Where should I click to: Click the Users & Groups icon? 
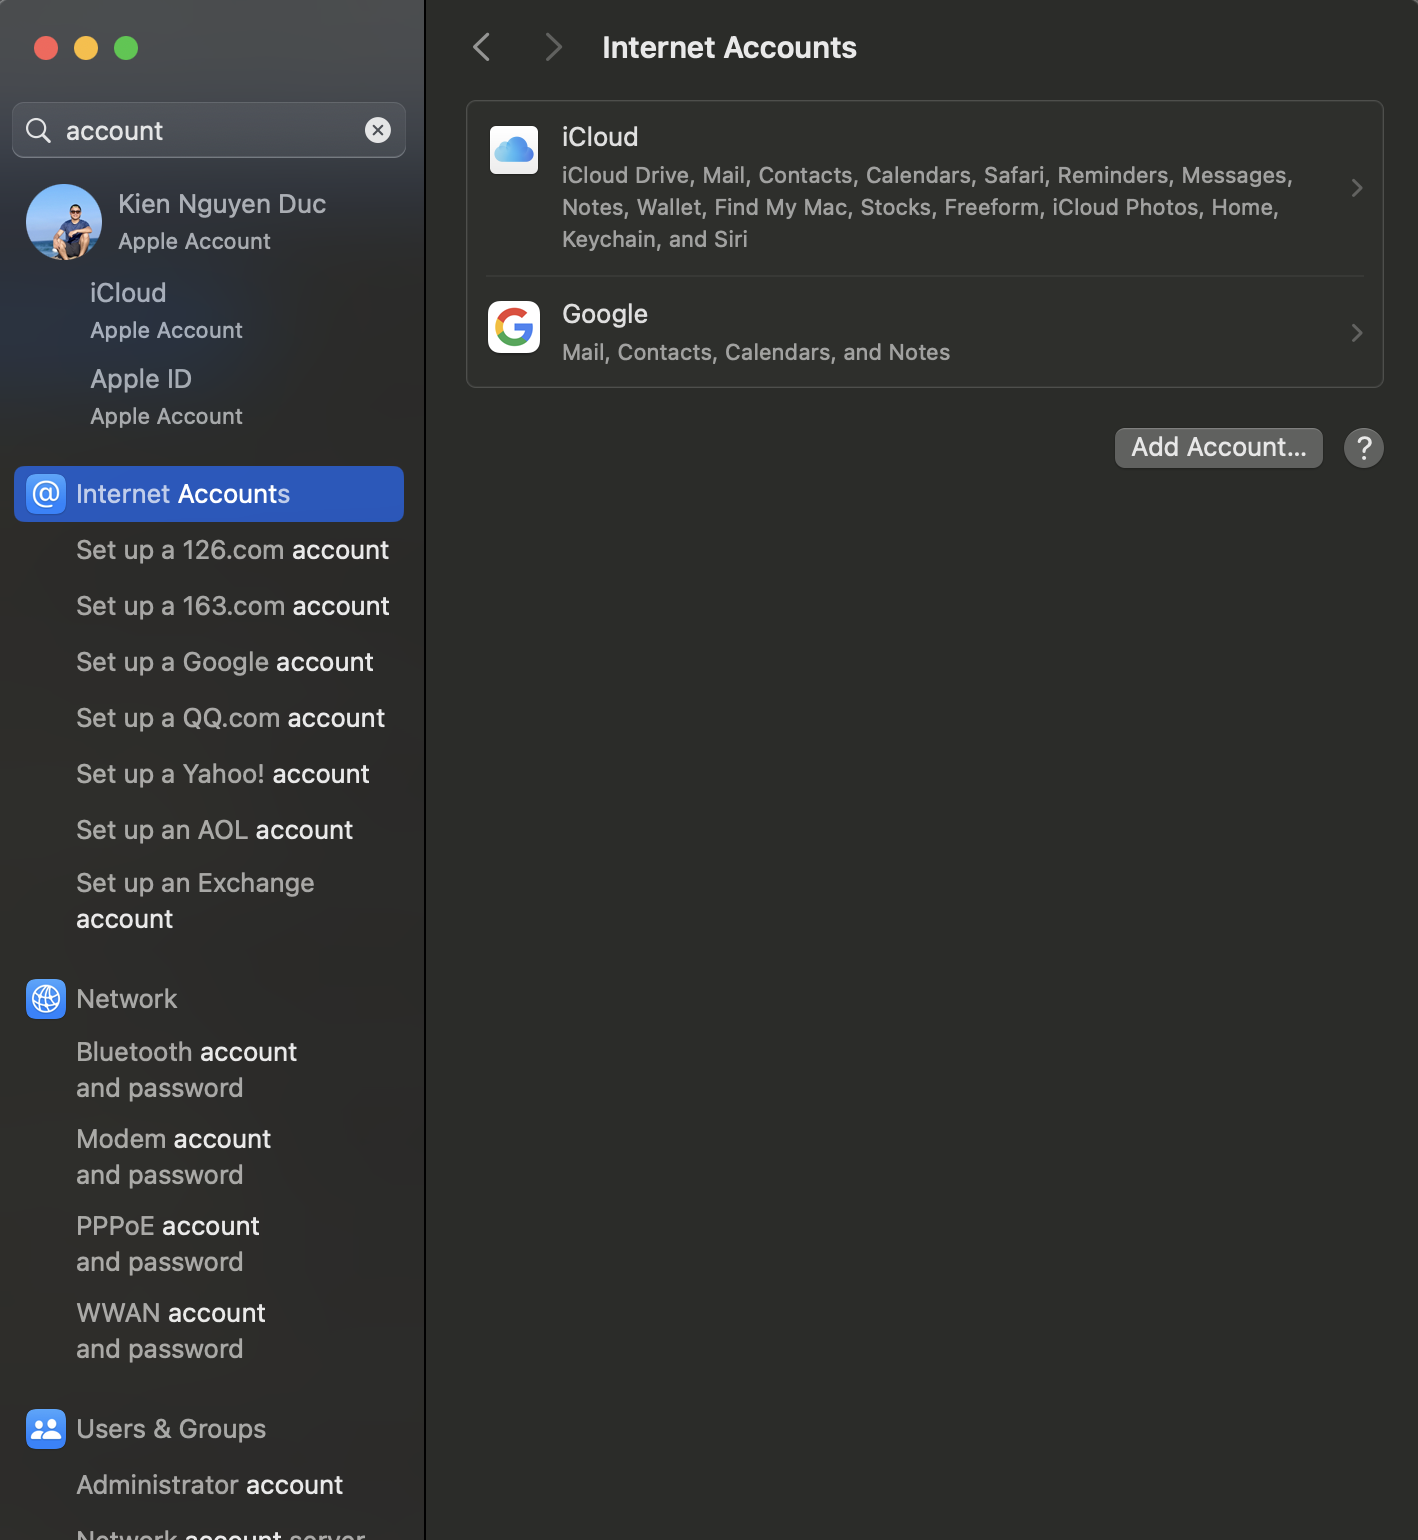click(46, 1429)
